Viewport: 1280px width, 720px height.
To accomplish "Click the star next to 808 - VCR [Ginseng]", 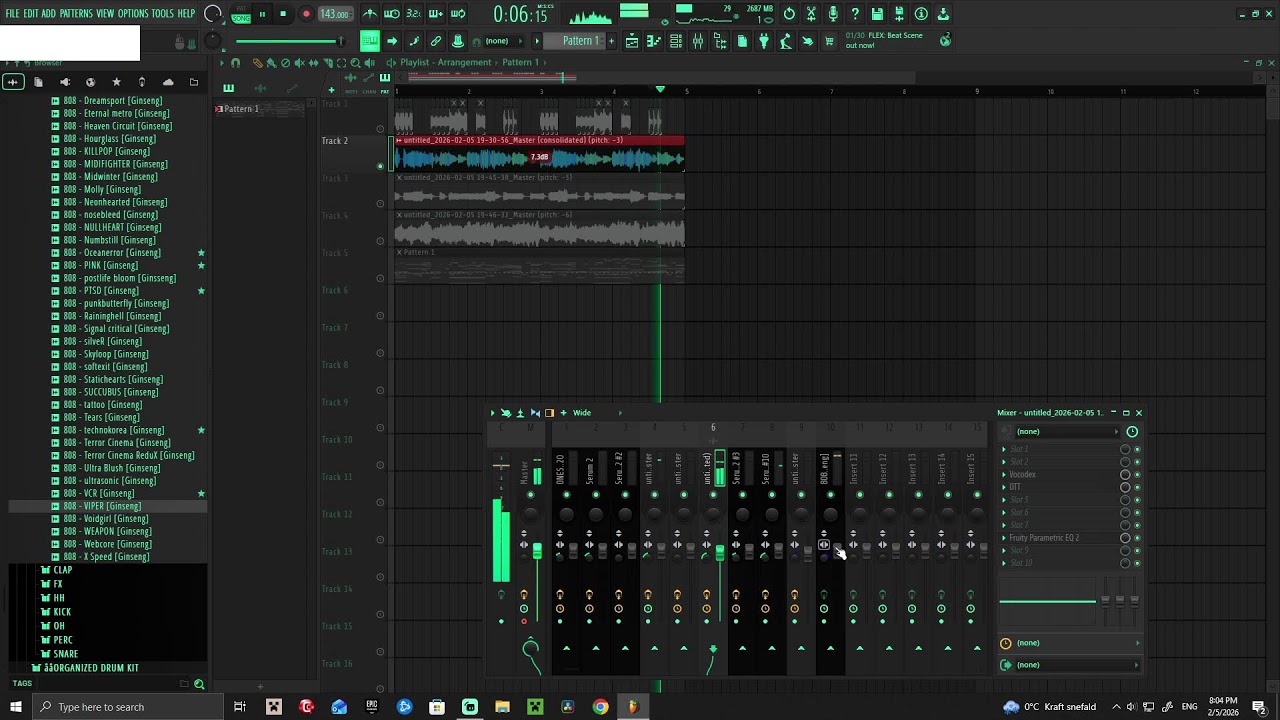I will pyautogui.click(x=201, y=493).
